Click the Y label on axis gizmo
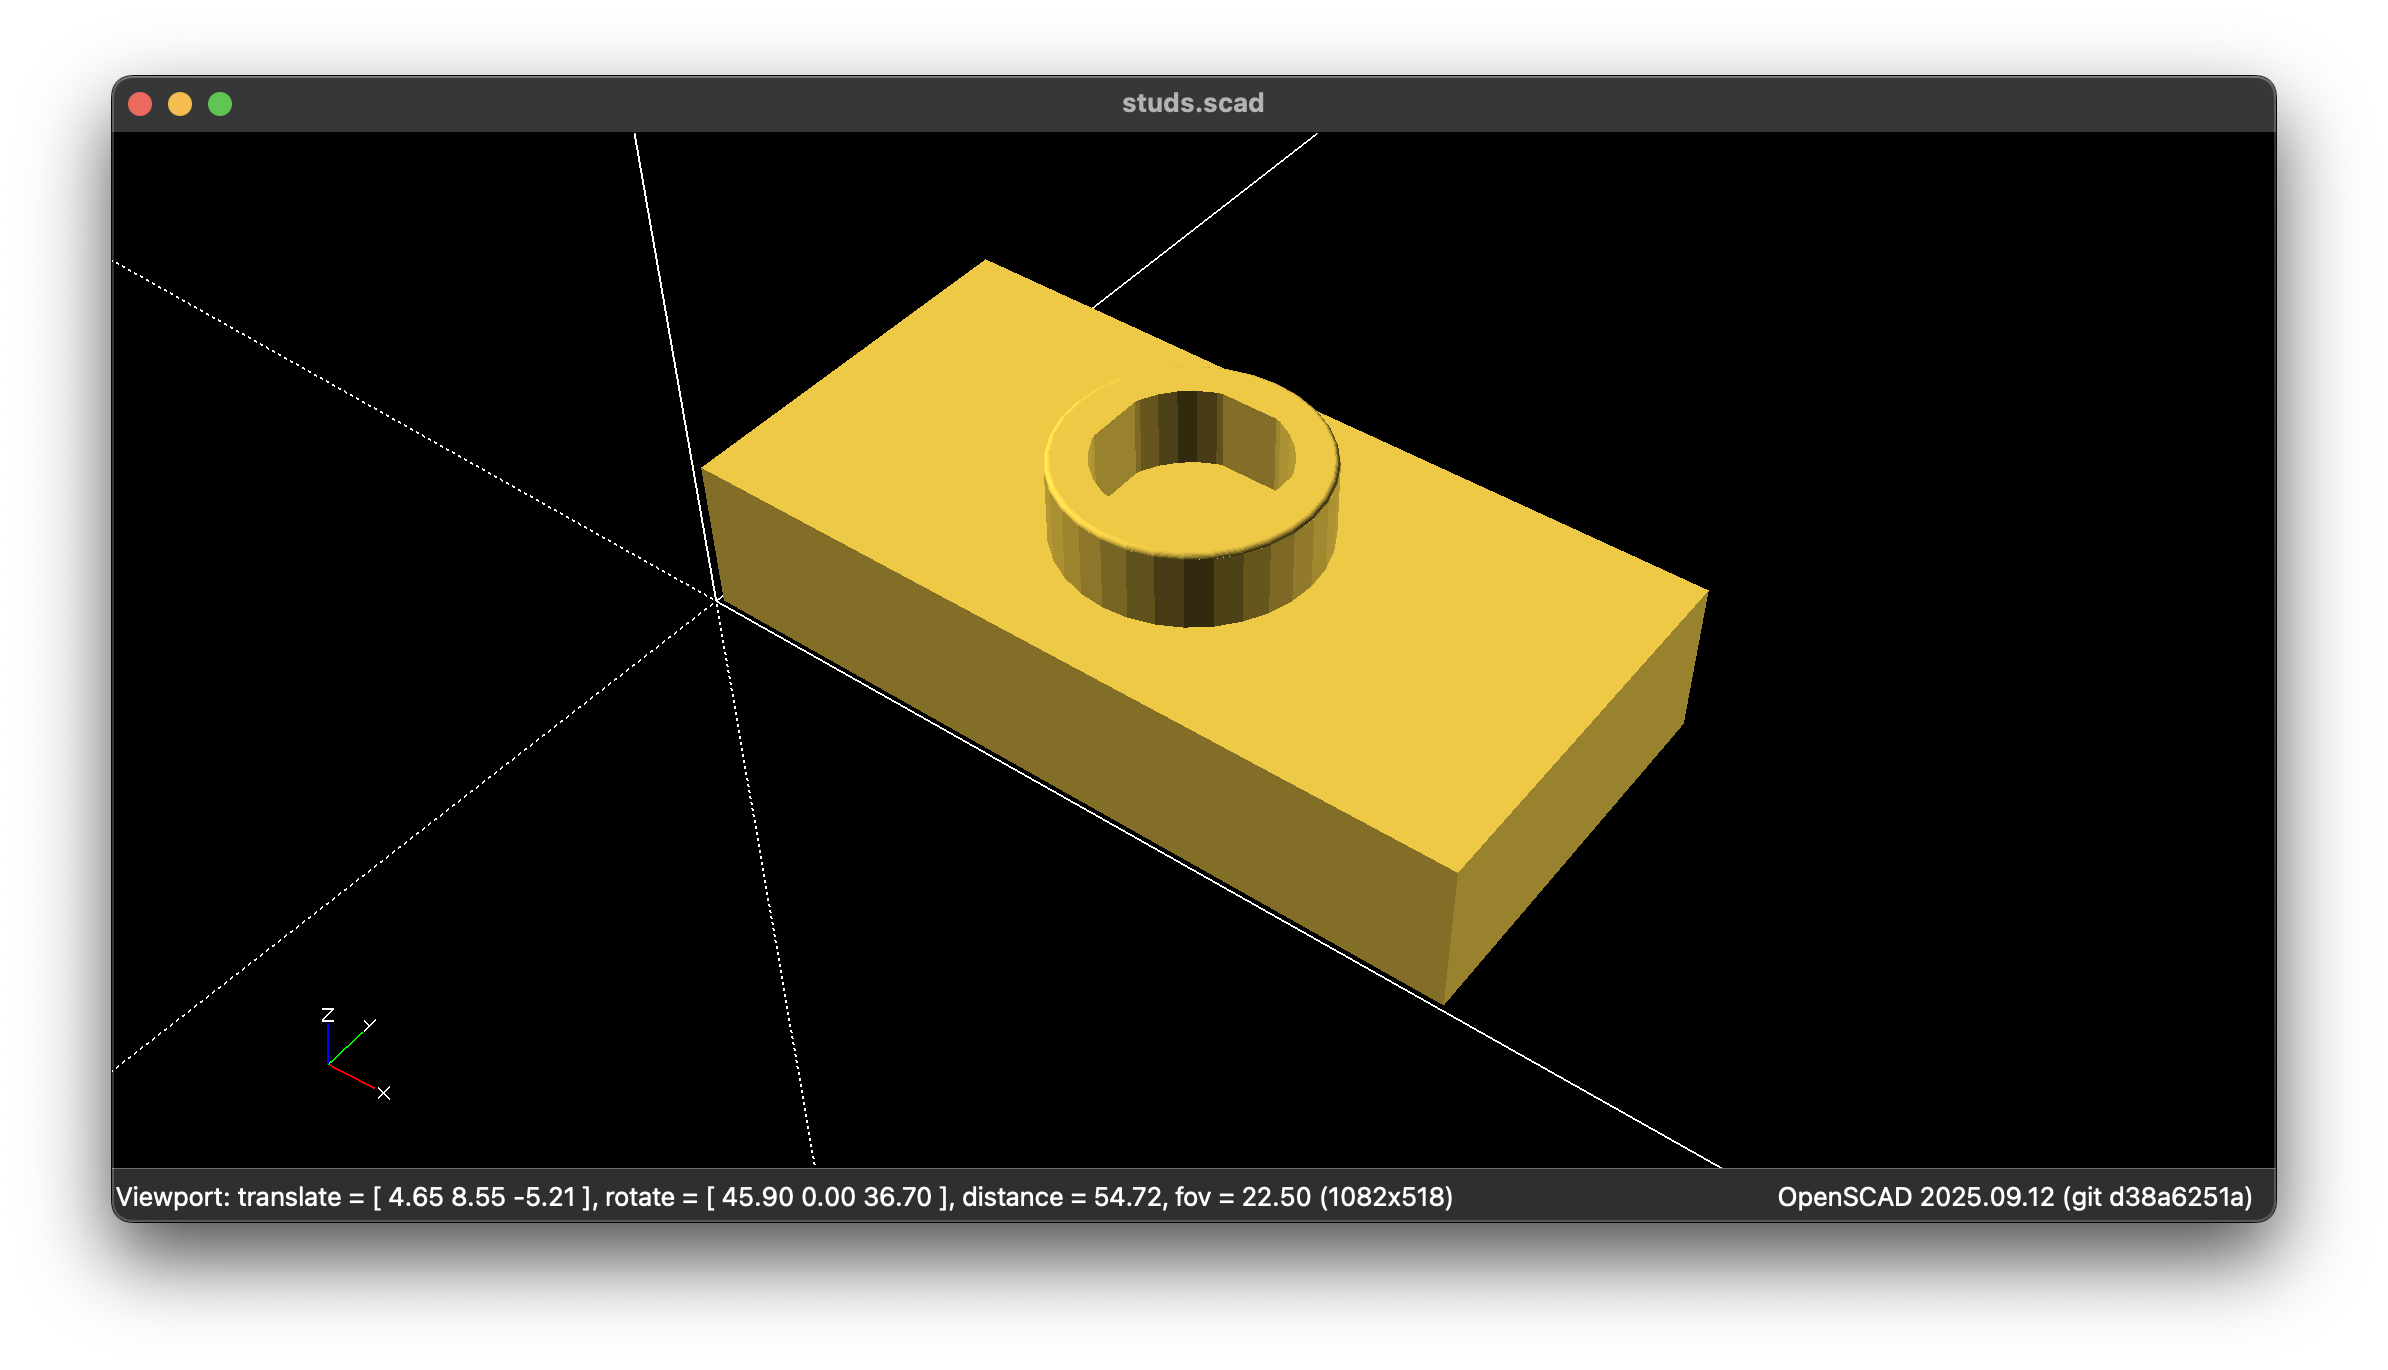This screenshot has width=2388, height=1370. coord(370,1024)
